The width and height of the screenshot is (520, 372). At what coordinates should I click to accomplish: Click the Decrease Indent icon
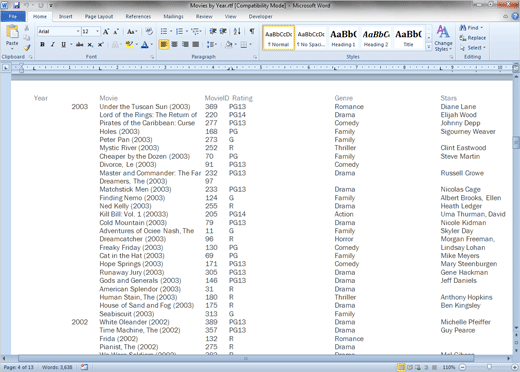tap(213, 31)
